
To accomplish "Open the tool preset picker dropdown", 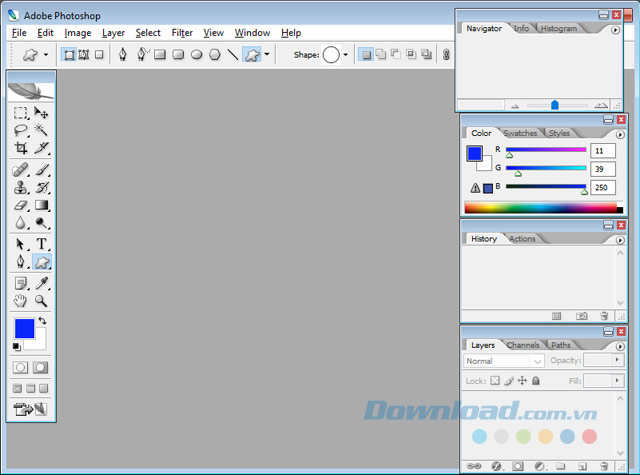I will point(46,54).
